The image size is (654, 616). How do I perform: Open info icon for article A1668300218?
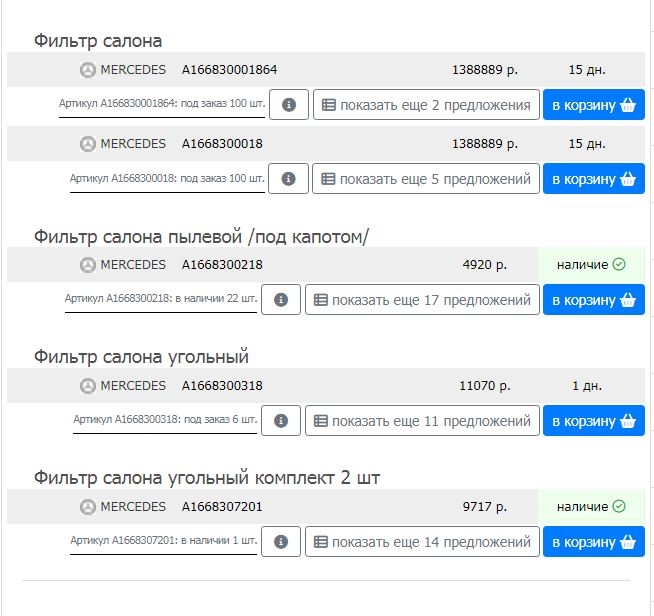[x=281, y=299]
